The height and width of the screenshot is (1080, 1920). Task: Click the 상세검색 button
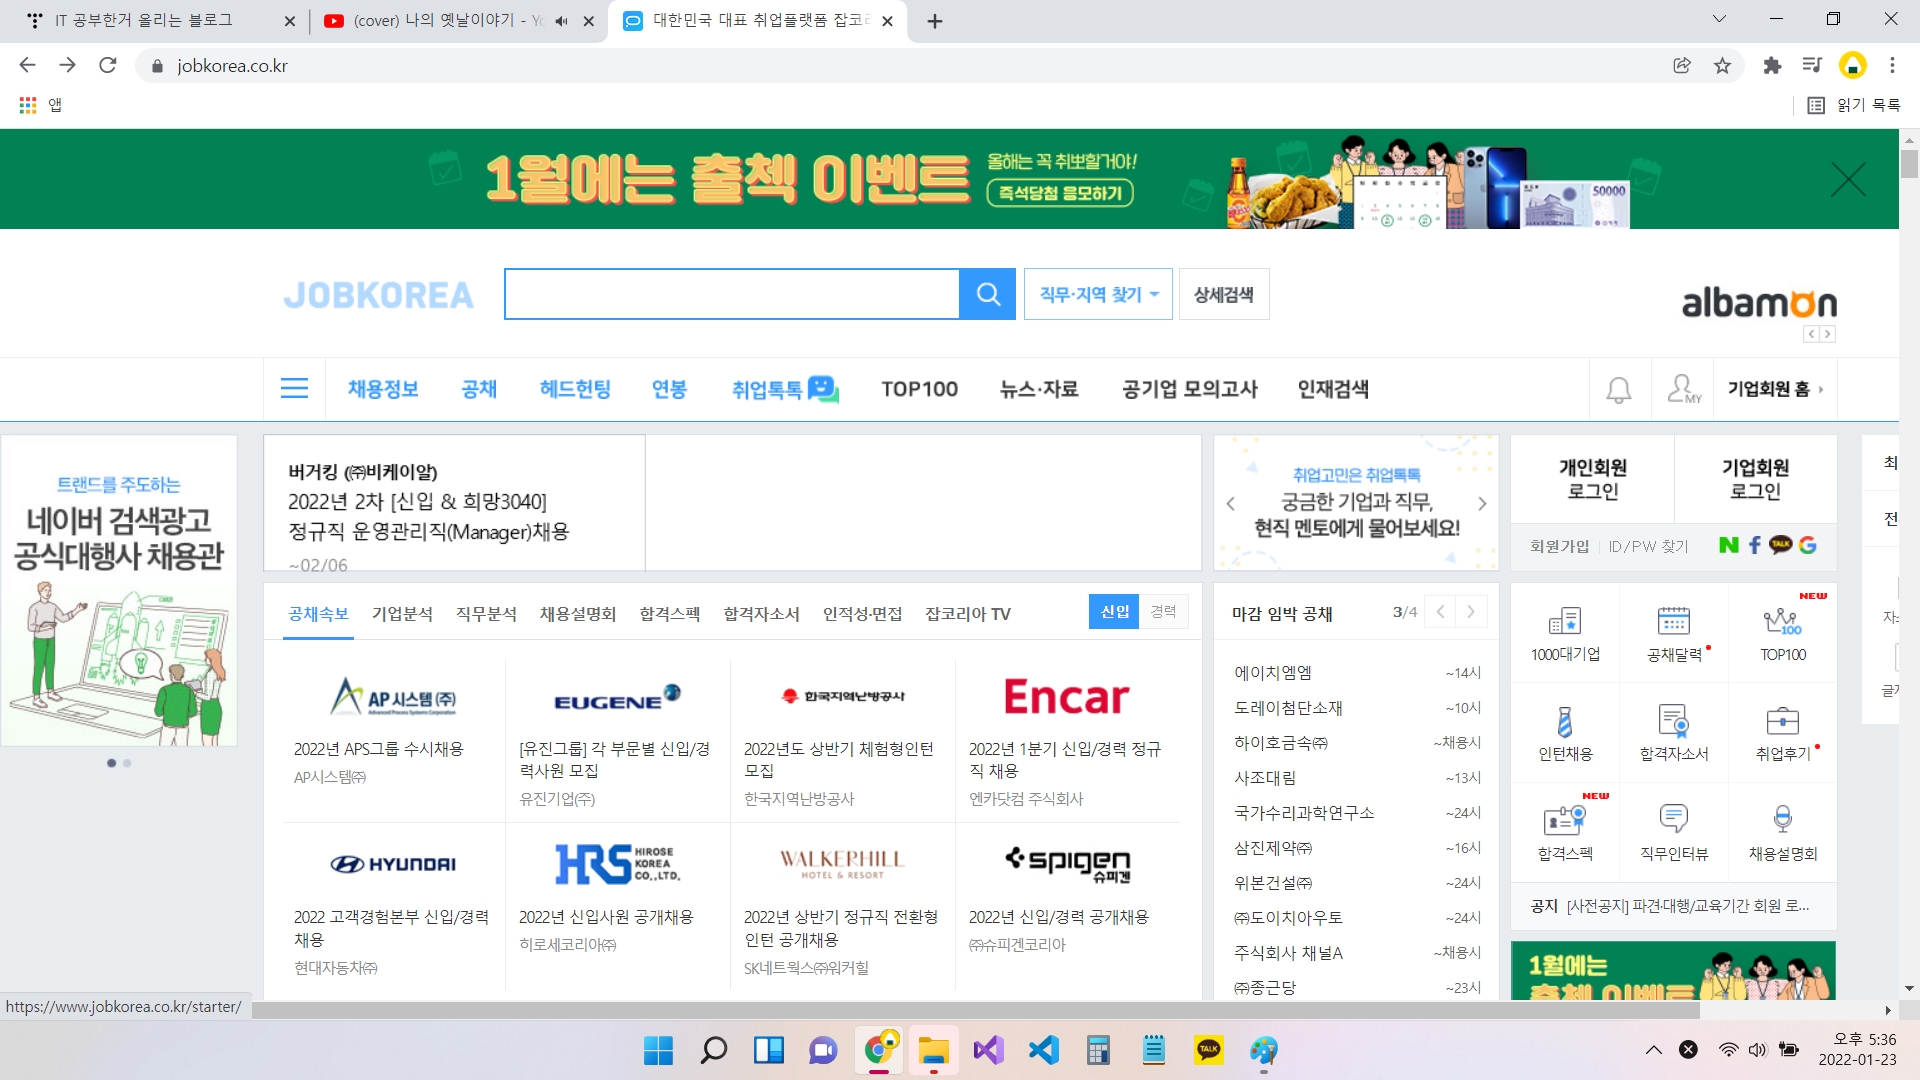tap(1223, 294)
